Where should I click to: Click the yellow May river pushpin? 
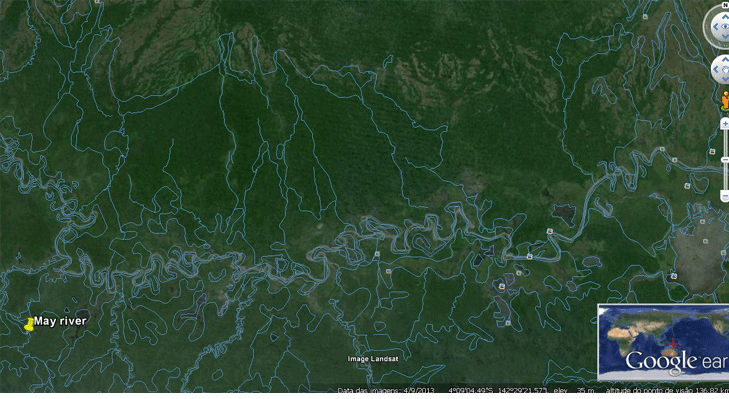[x=29, y=324]
